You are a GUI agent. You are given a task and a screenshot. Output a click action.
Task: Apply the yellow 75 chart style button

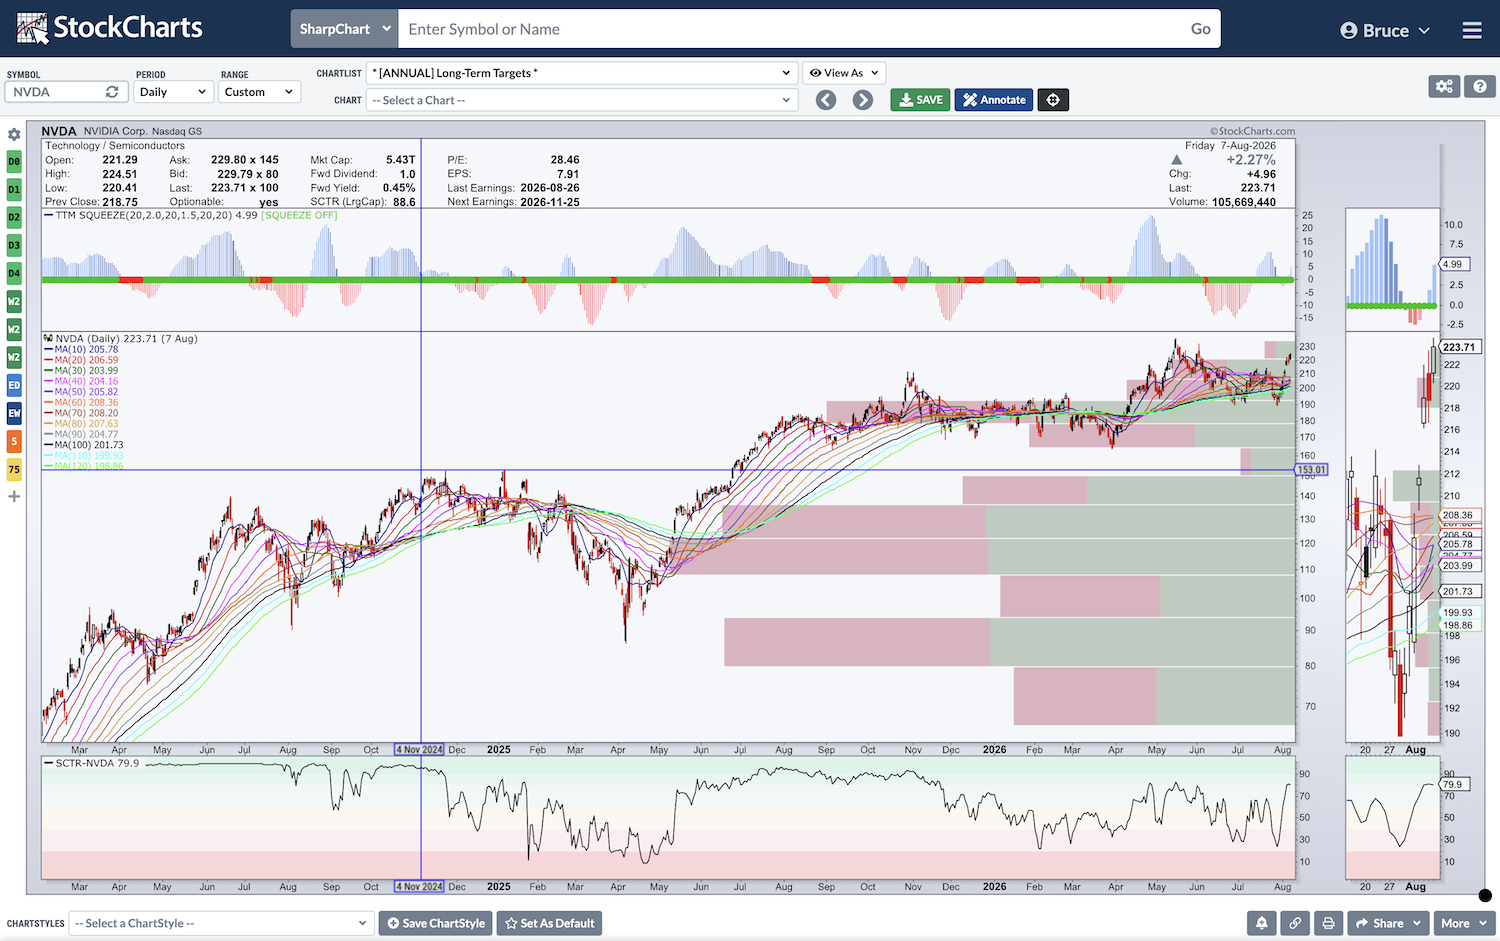14,469
